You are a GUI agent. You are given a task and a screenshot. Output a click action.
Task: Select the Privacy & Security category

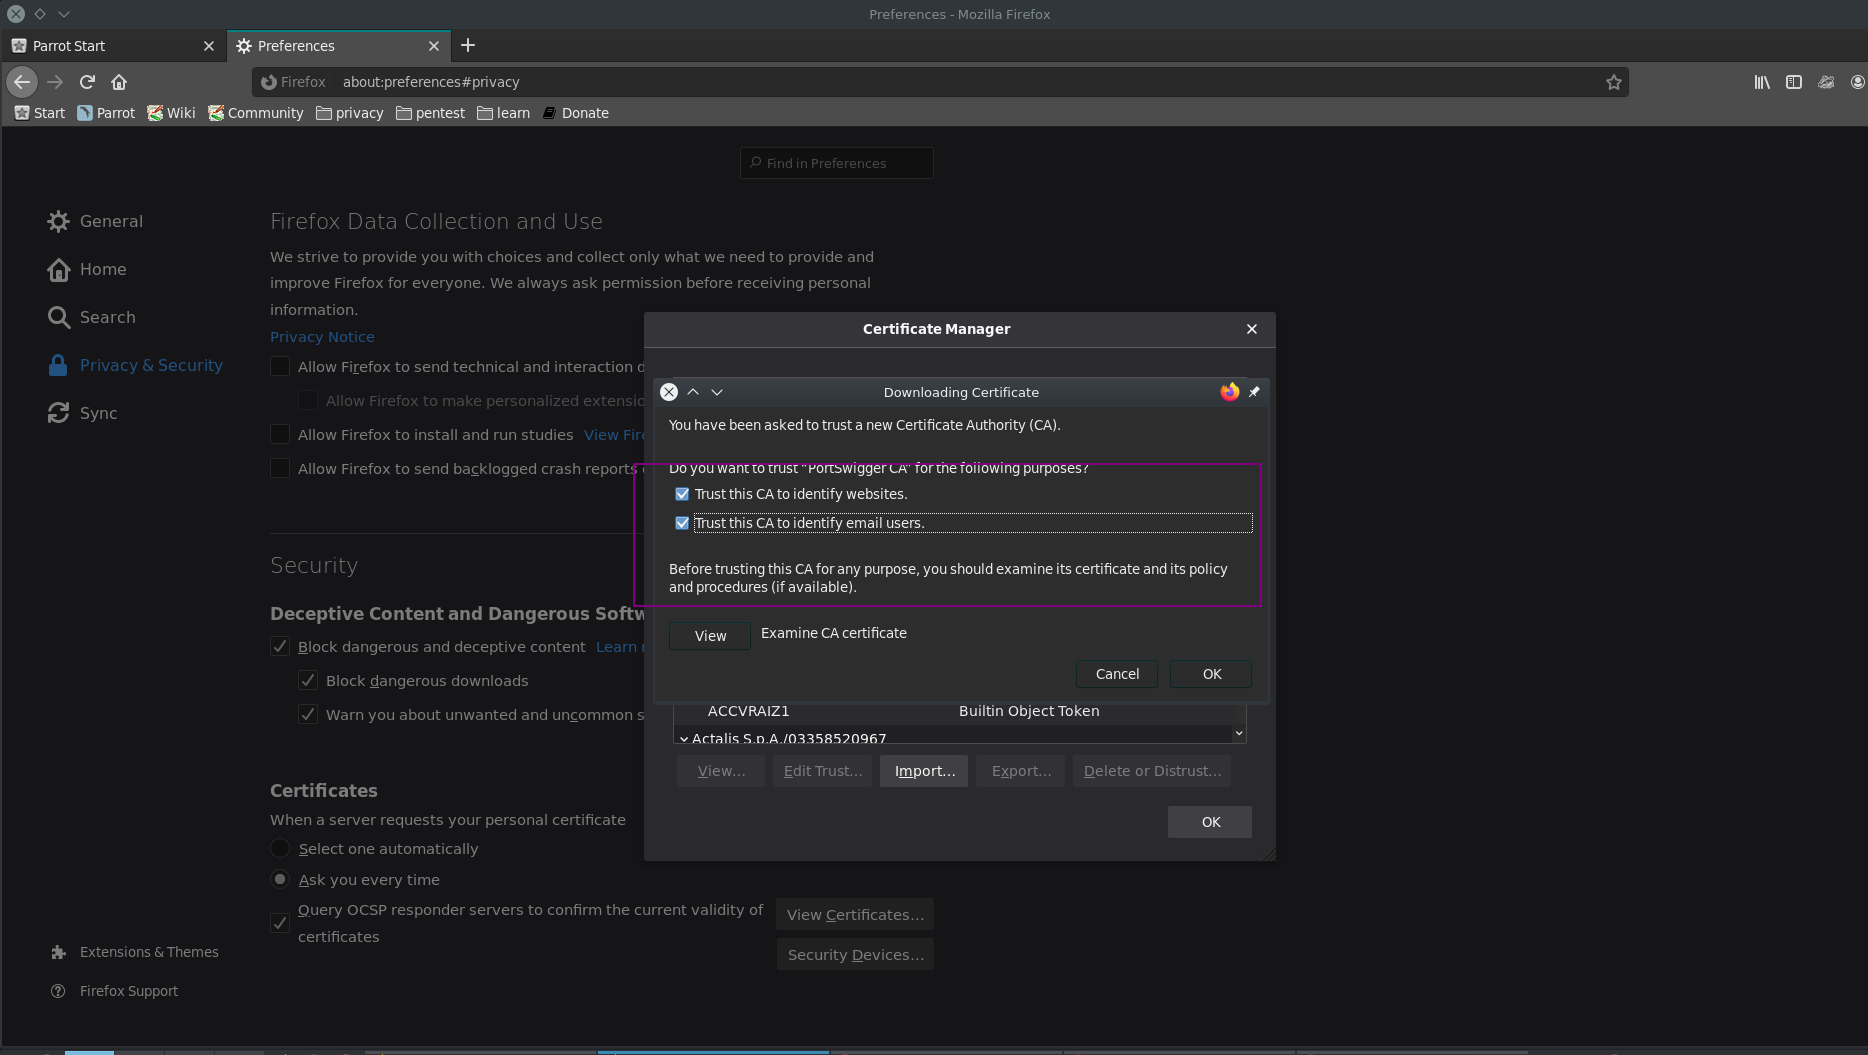(x=135, y=365)
